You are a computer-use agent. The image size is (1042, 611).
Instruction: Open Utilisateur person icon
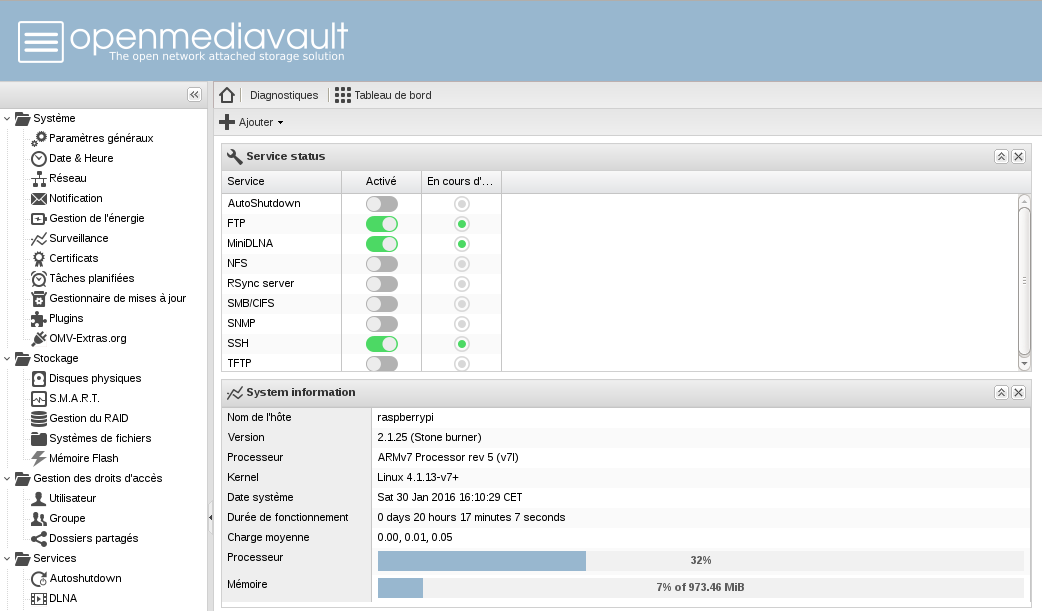pyautogui.click(x=39, y=498)
